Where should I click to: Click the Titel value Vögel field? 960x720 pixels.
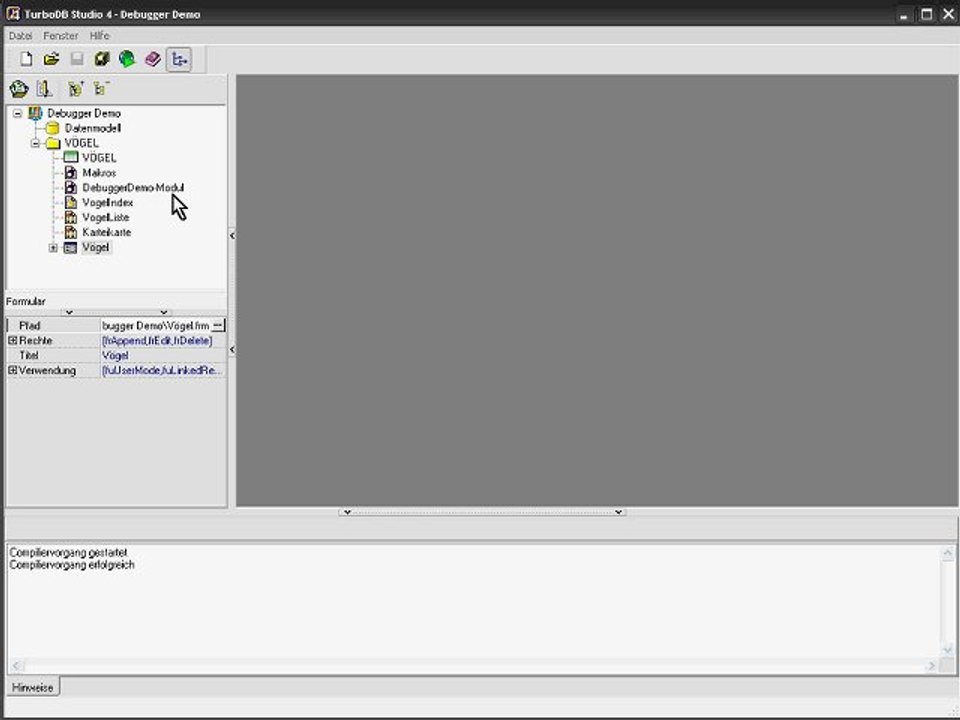point(163,355)
